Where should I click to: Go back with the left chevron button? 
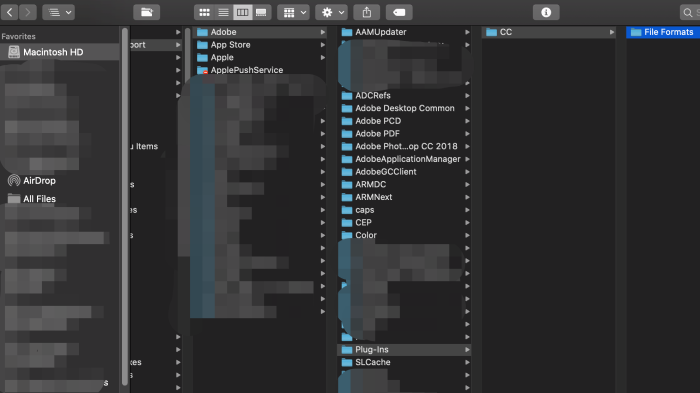[x=9, y=12]
